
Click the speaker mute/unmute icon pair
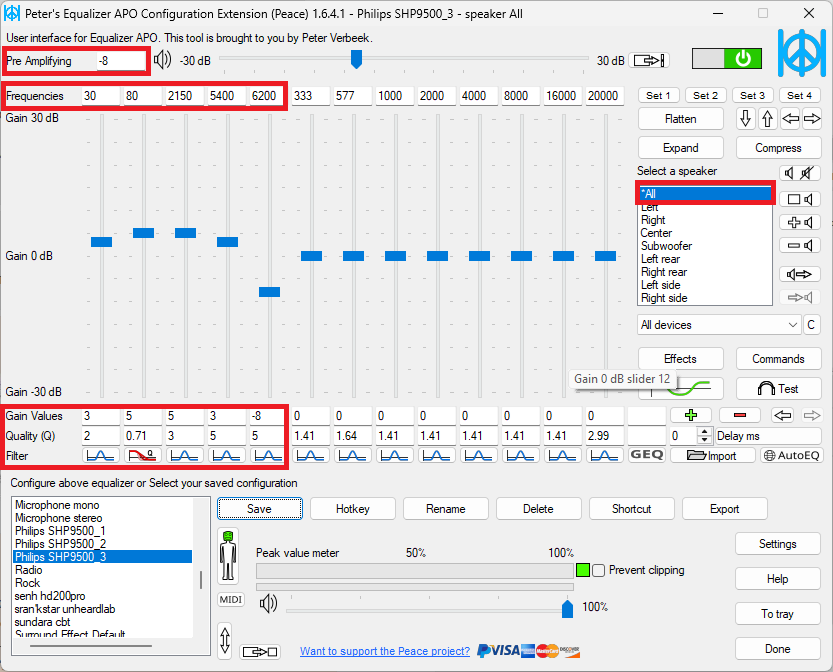(800, 173)
